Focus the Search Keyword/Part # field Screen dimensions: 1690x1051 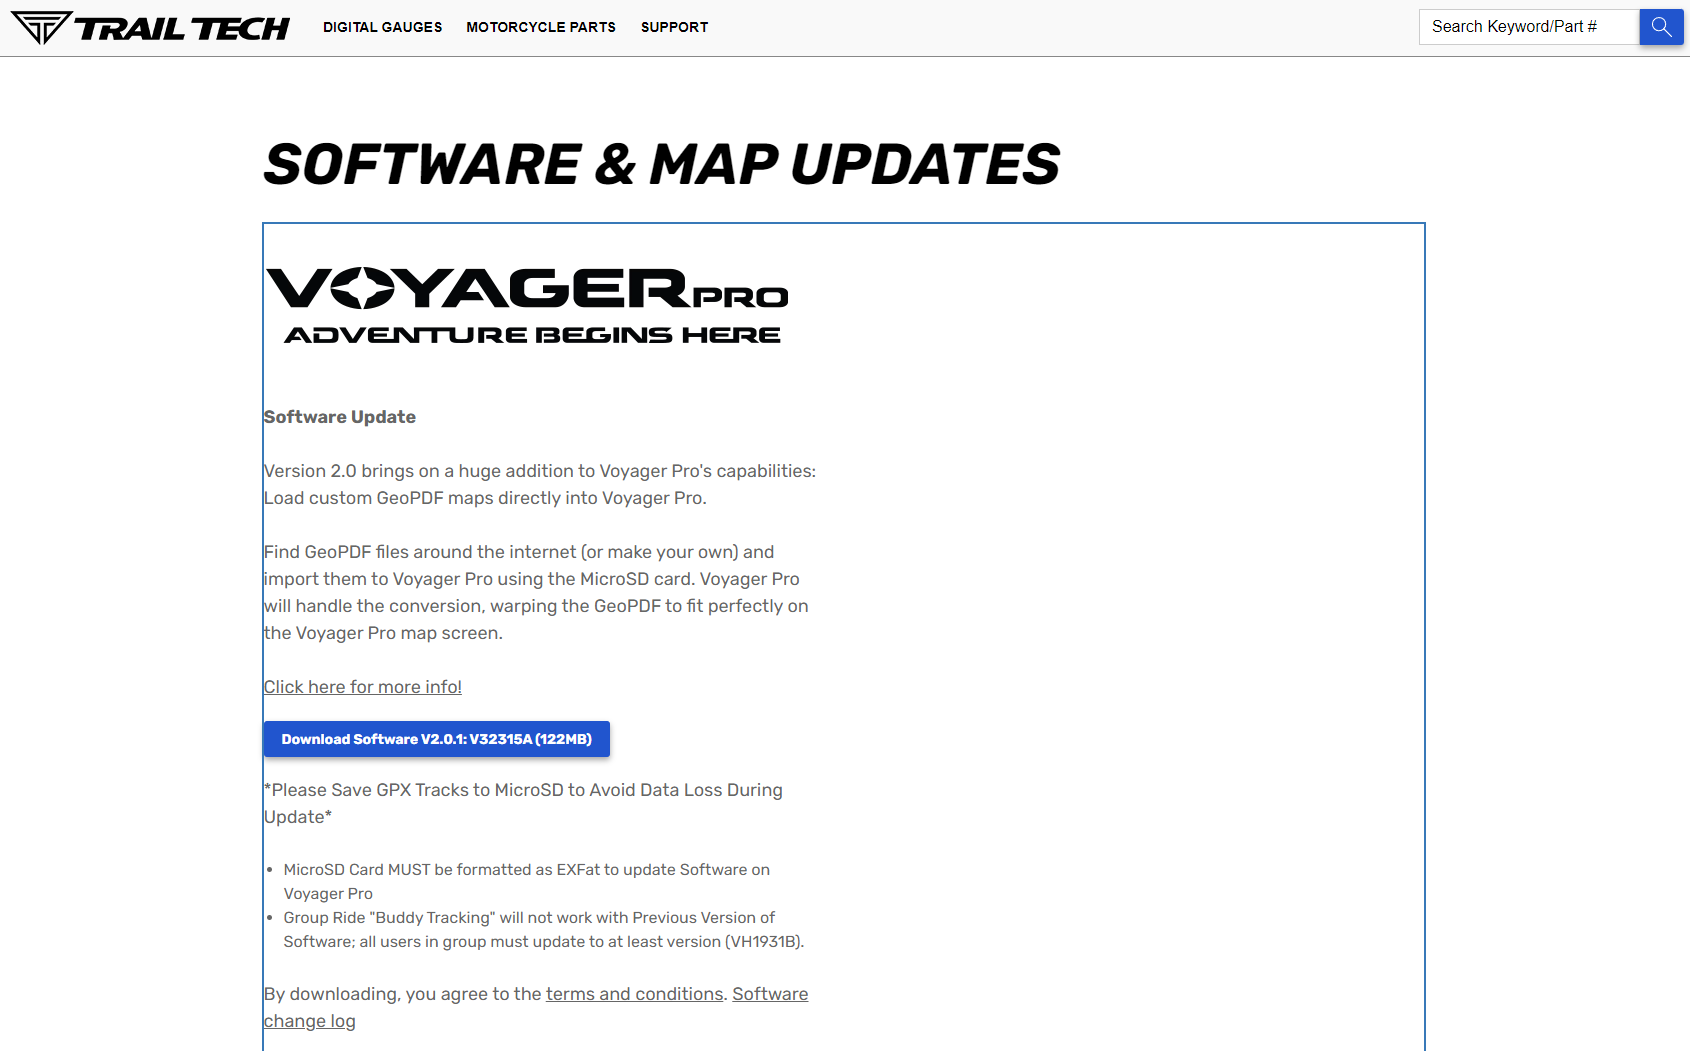pos(1529,27)
